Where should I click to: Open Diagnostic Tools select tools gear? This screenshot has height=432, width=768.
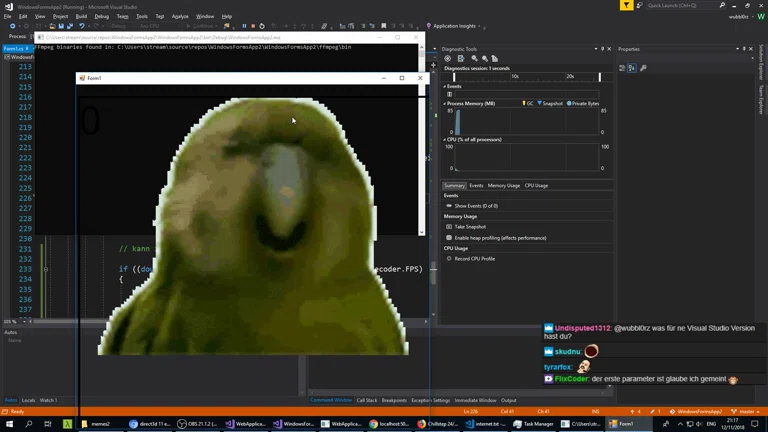pos(447,58)
